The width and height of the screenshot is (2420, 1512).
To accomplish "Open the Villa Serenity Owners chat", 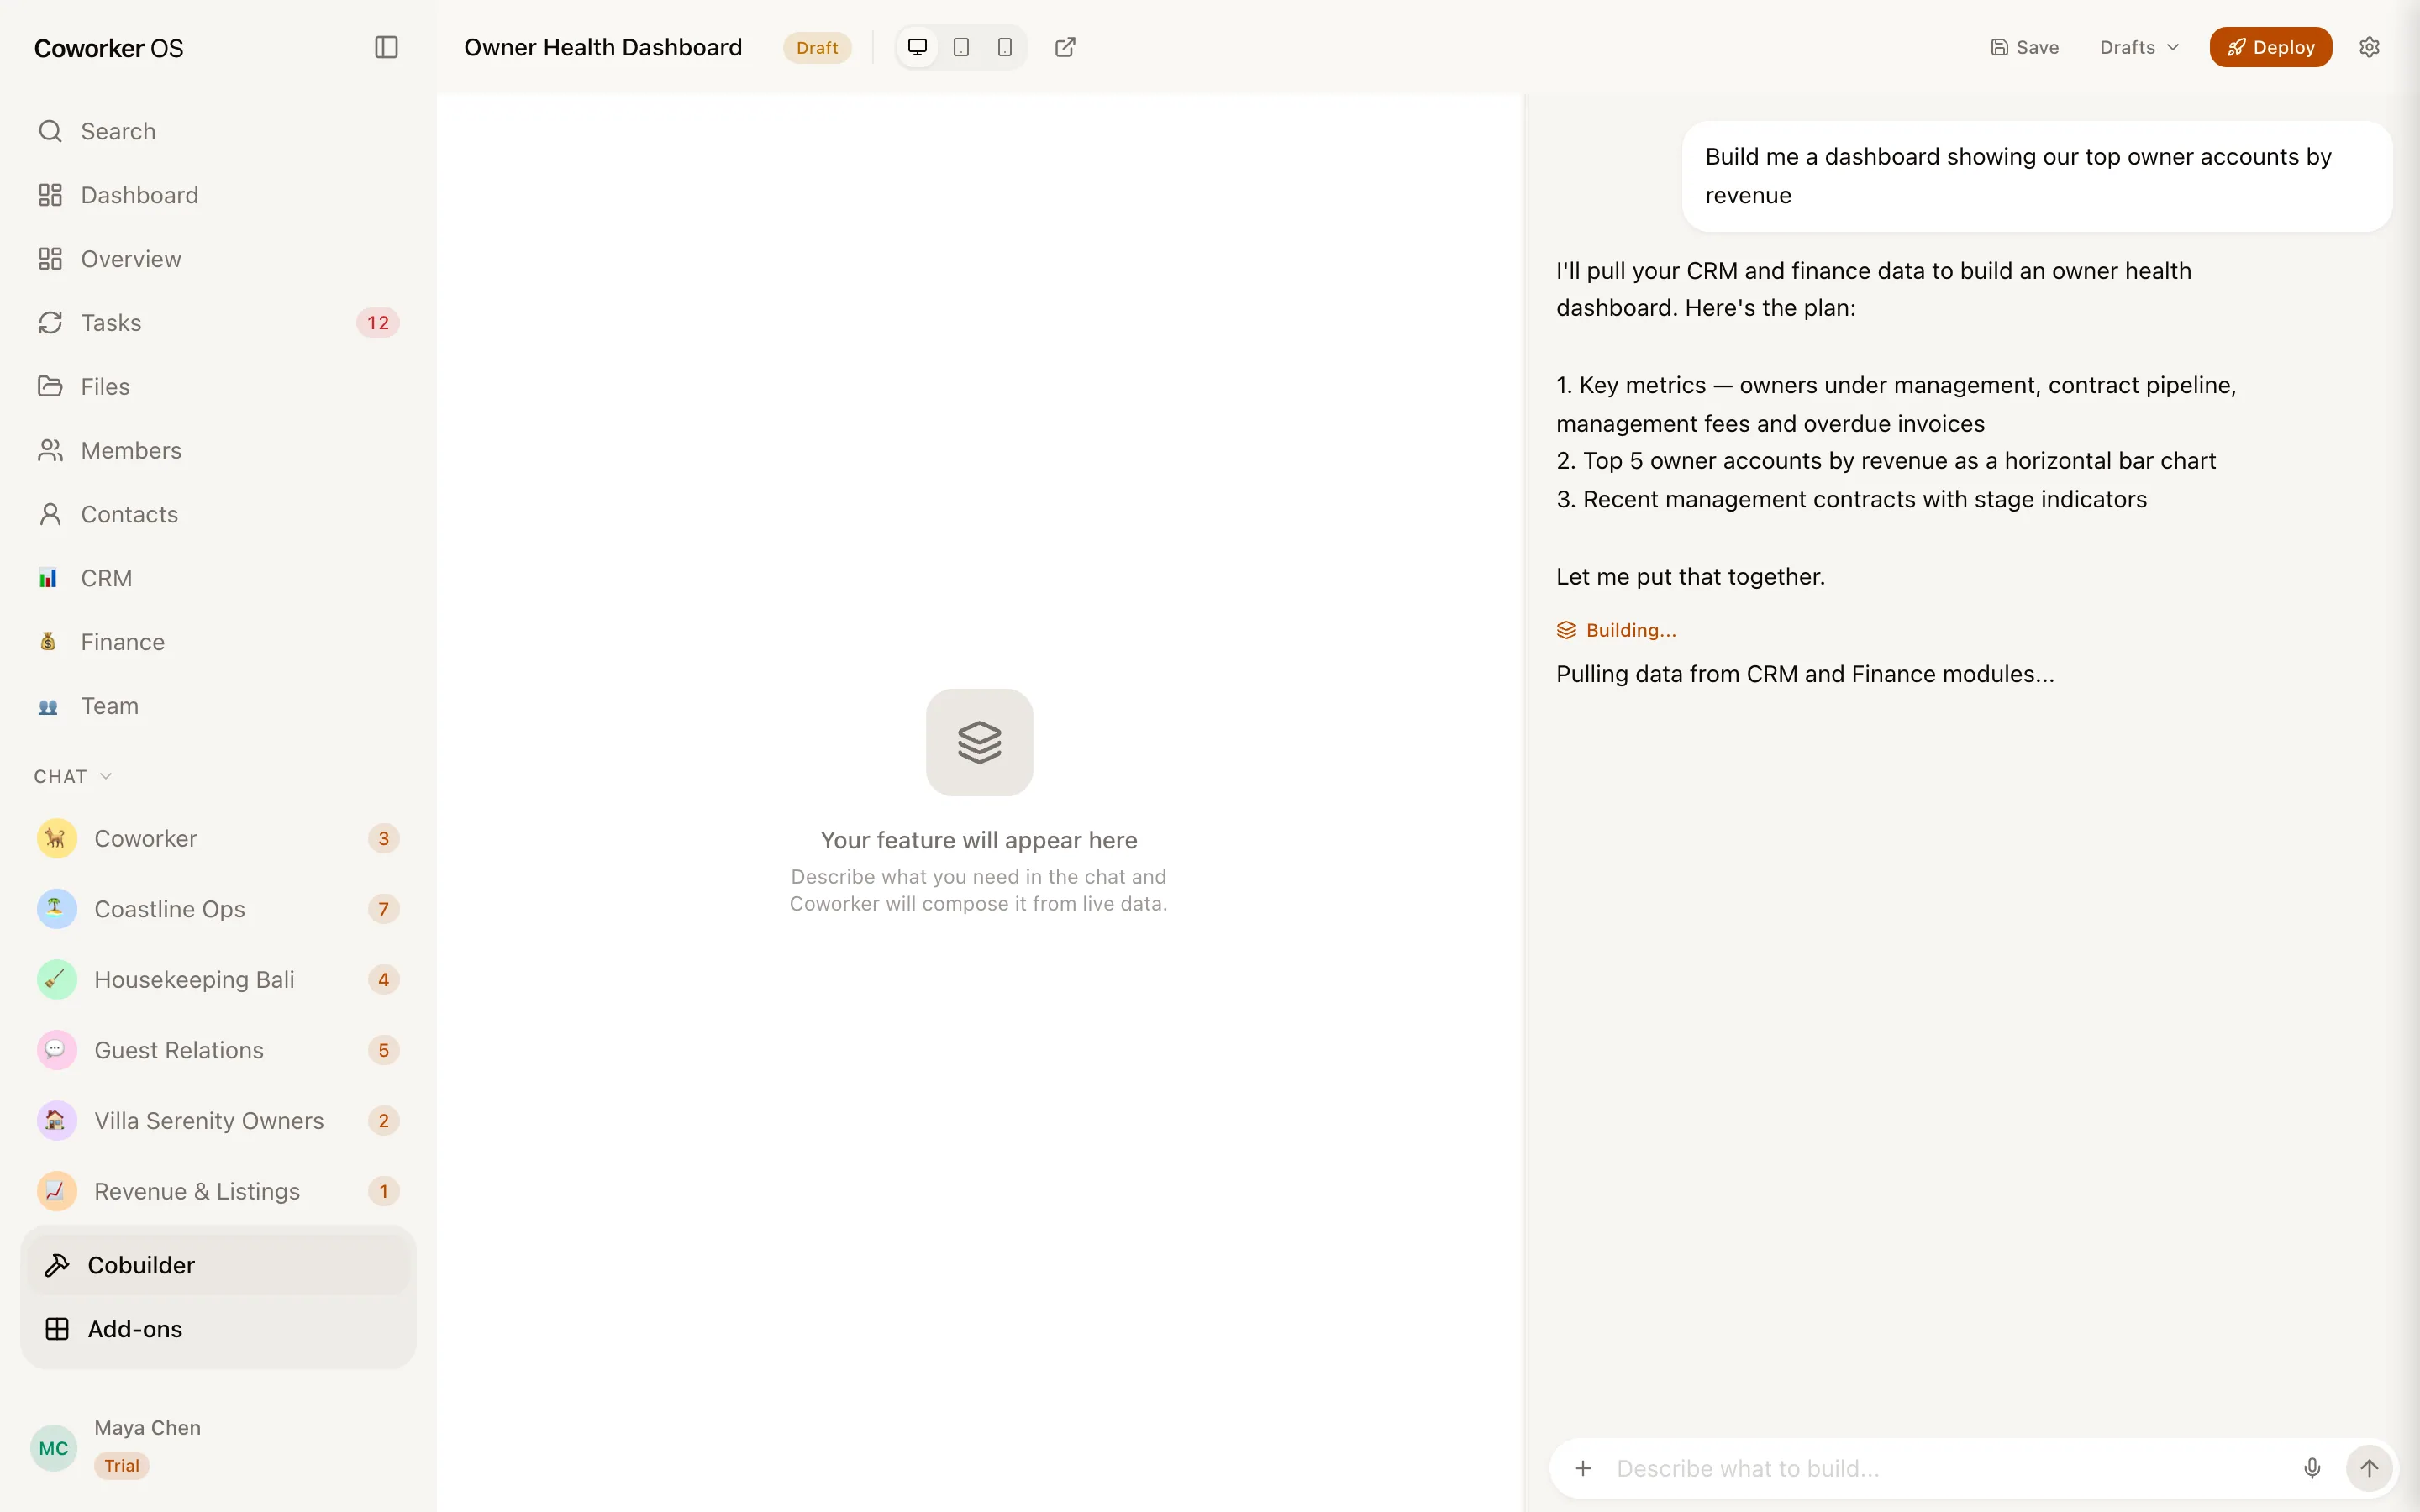I will [218, 1121].
